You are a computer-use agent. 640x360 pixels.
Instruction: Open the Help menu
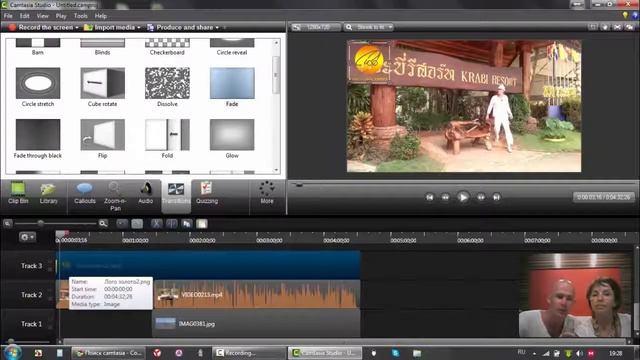100,16
